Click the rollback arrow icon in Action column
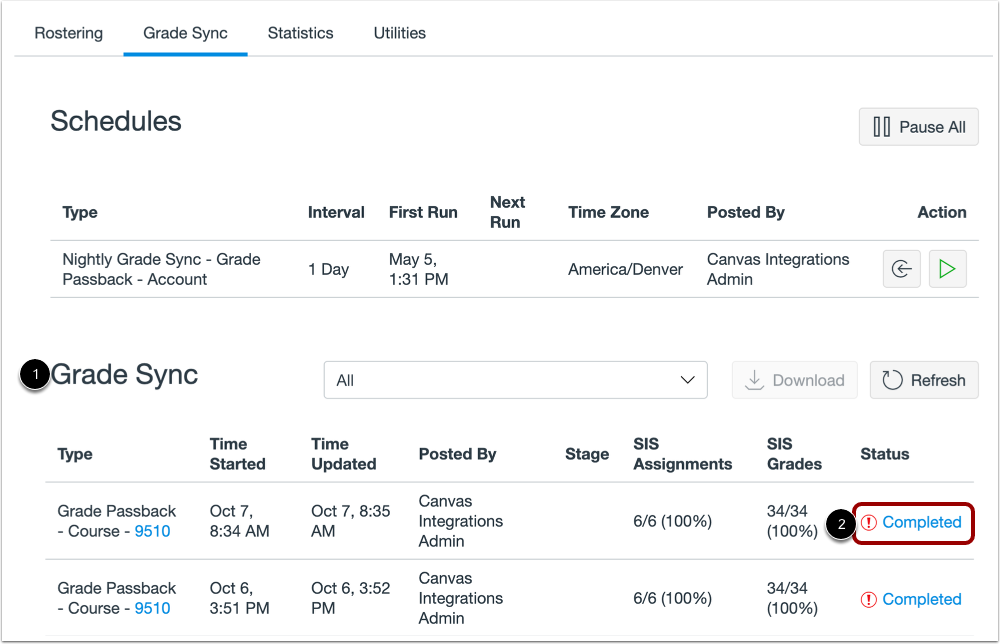This screenshot has width=1000, height=644. click(x=901, y=269)
